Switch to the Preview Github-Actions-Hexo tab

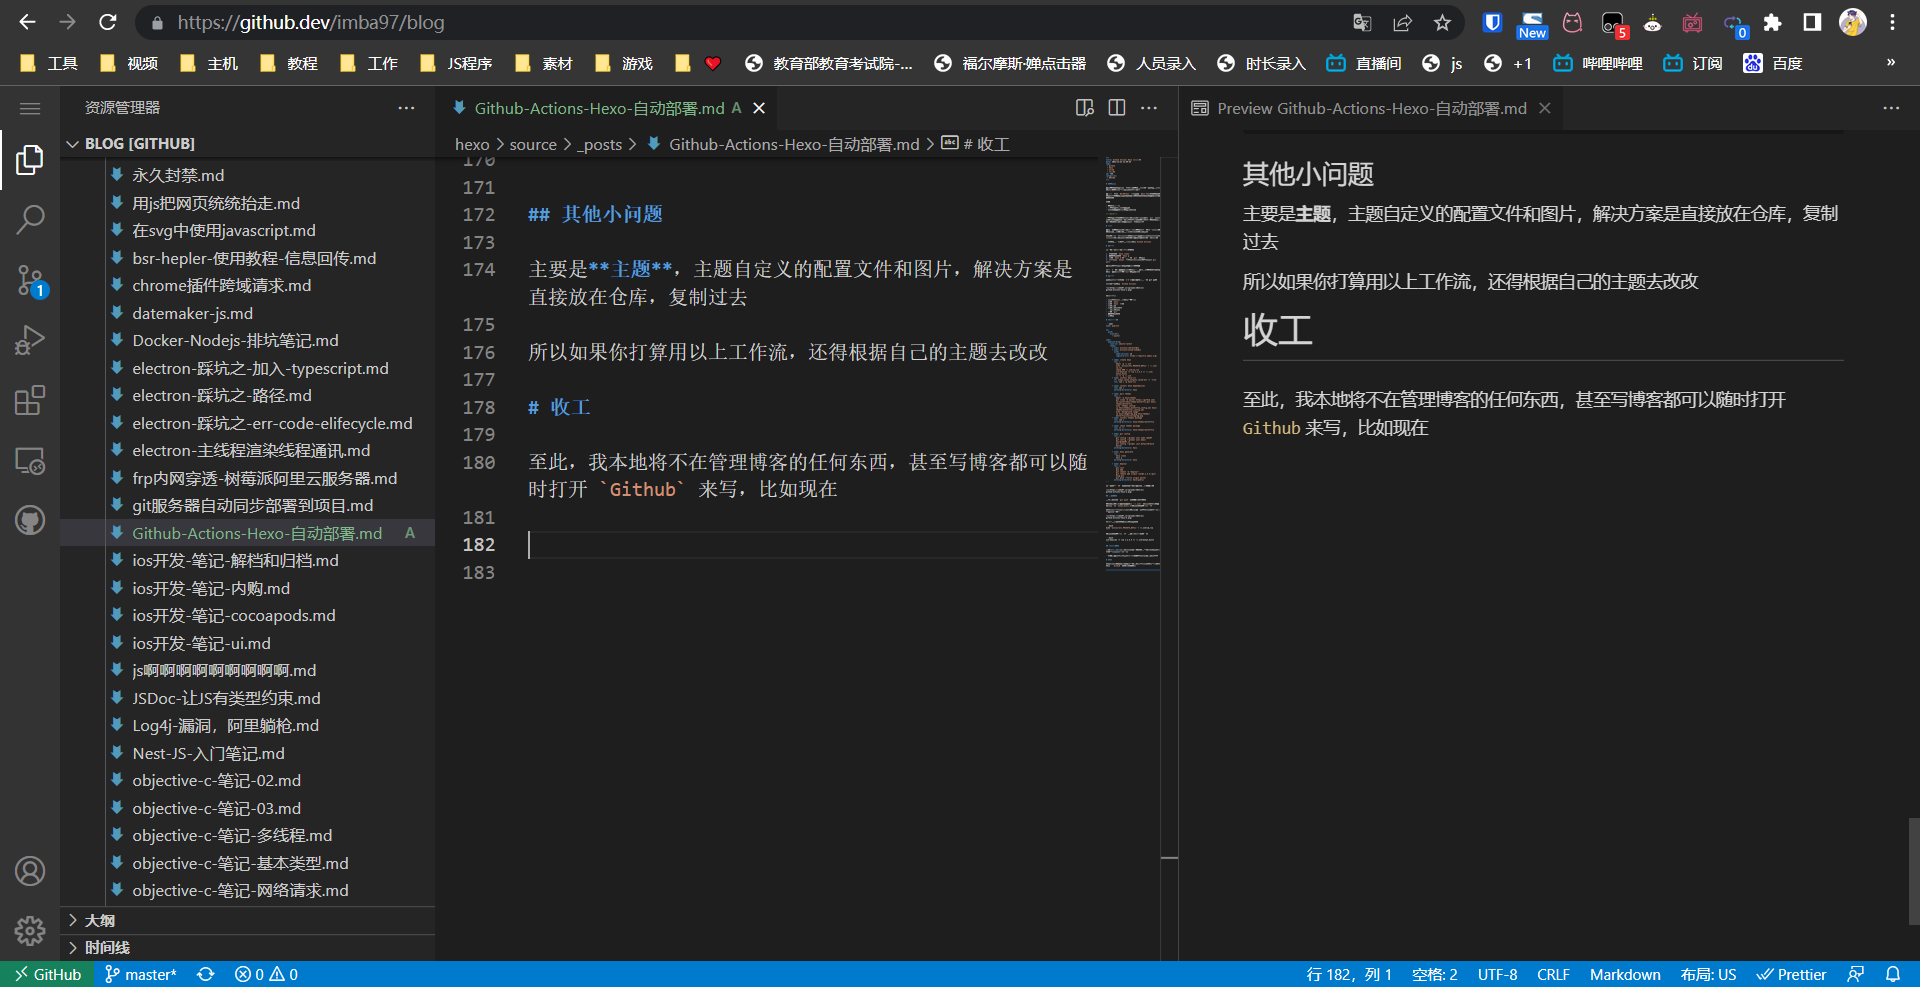point(1370,108)
